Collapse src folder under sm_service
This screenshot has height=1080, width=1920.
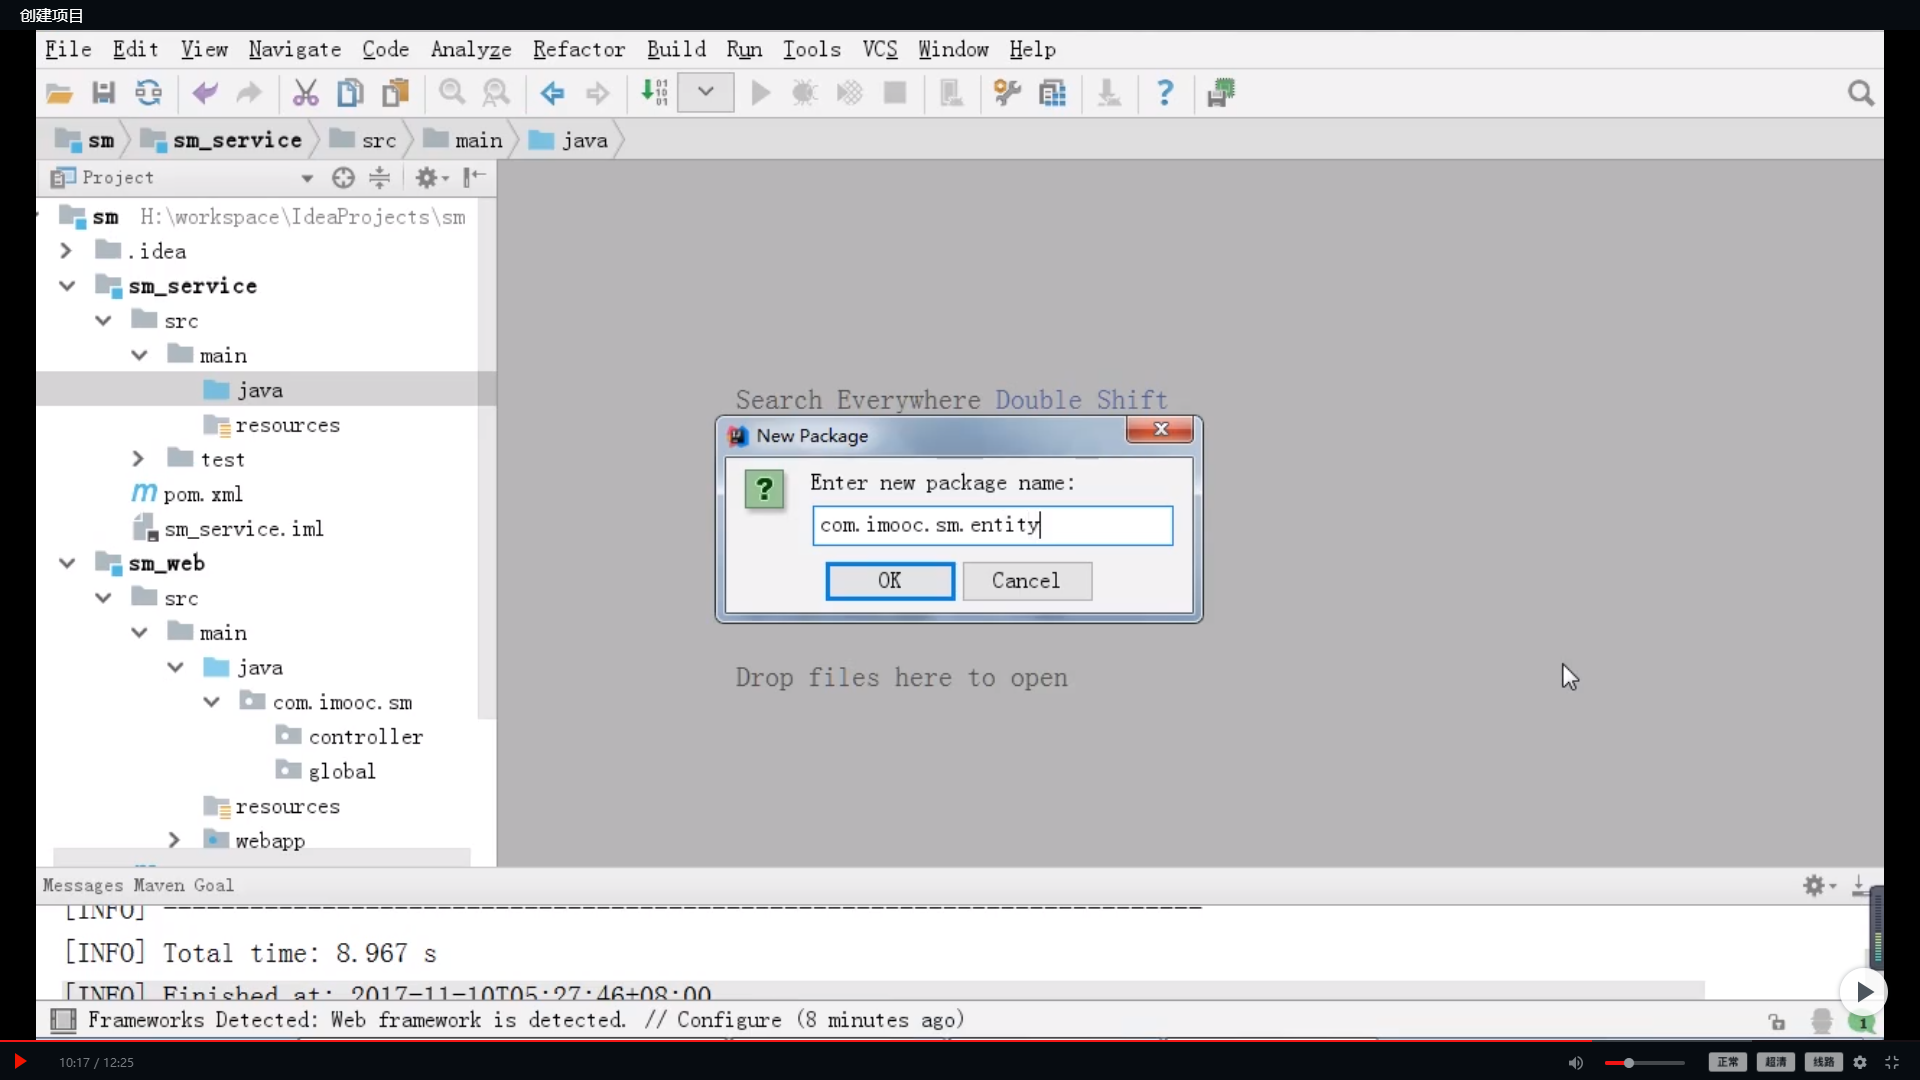103,320
